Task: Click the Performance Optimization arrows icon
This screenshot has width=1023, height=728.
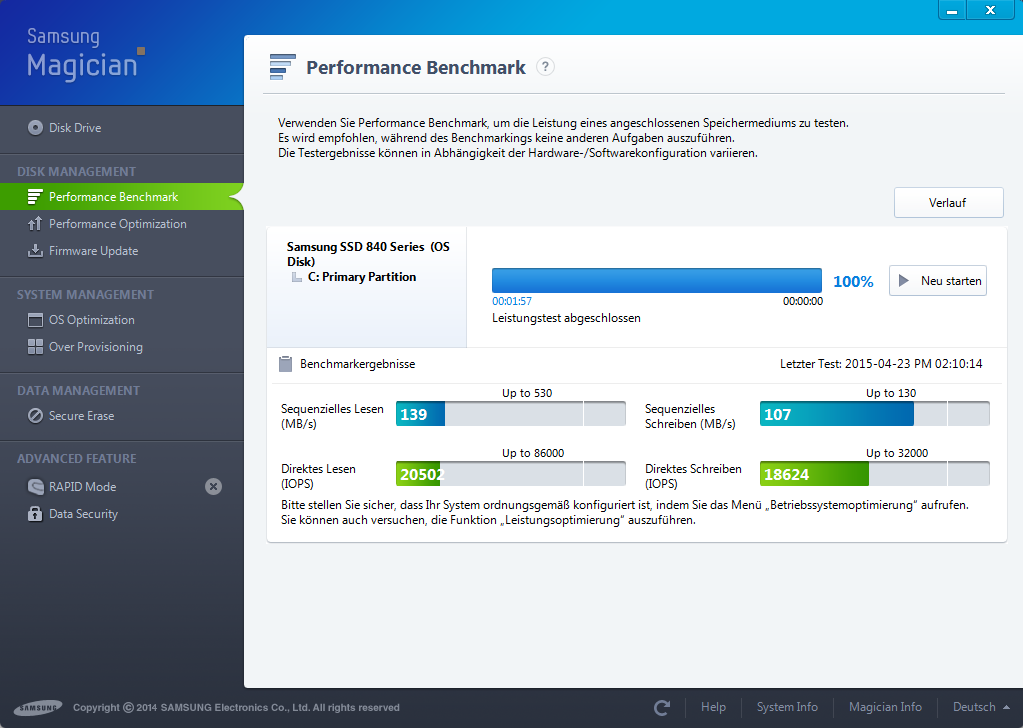Action: click(35, 224)
